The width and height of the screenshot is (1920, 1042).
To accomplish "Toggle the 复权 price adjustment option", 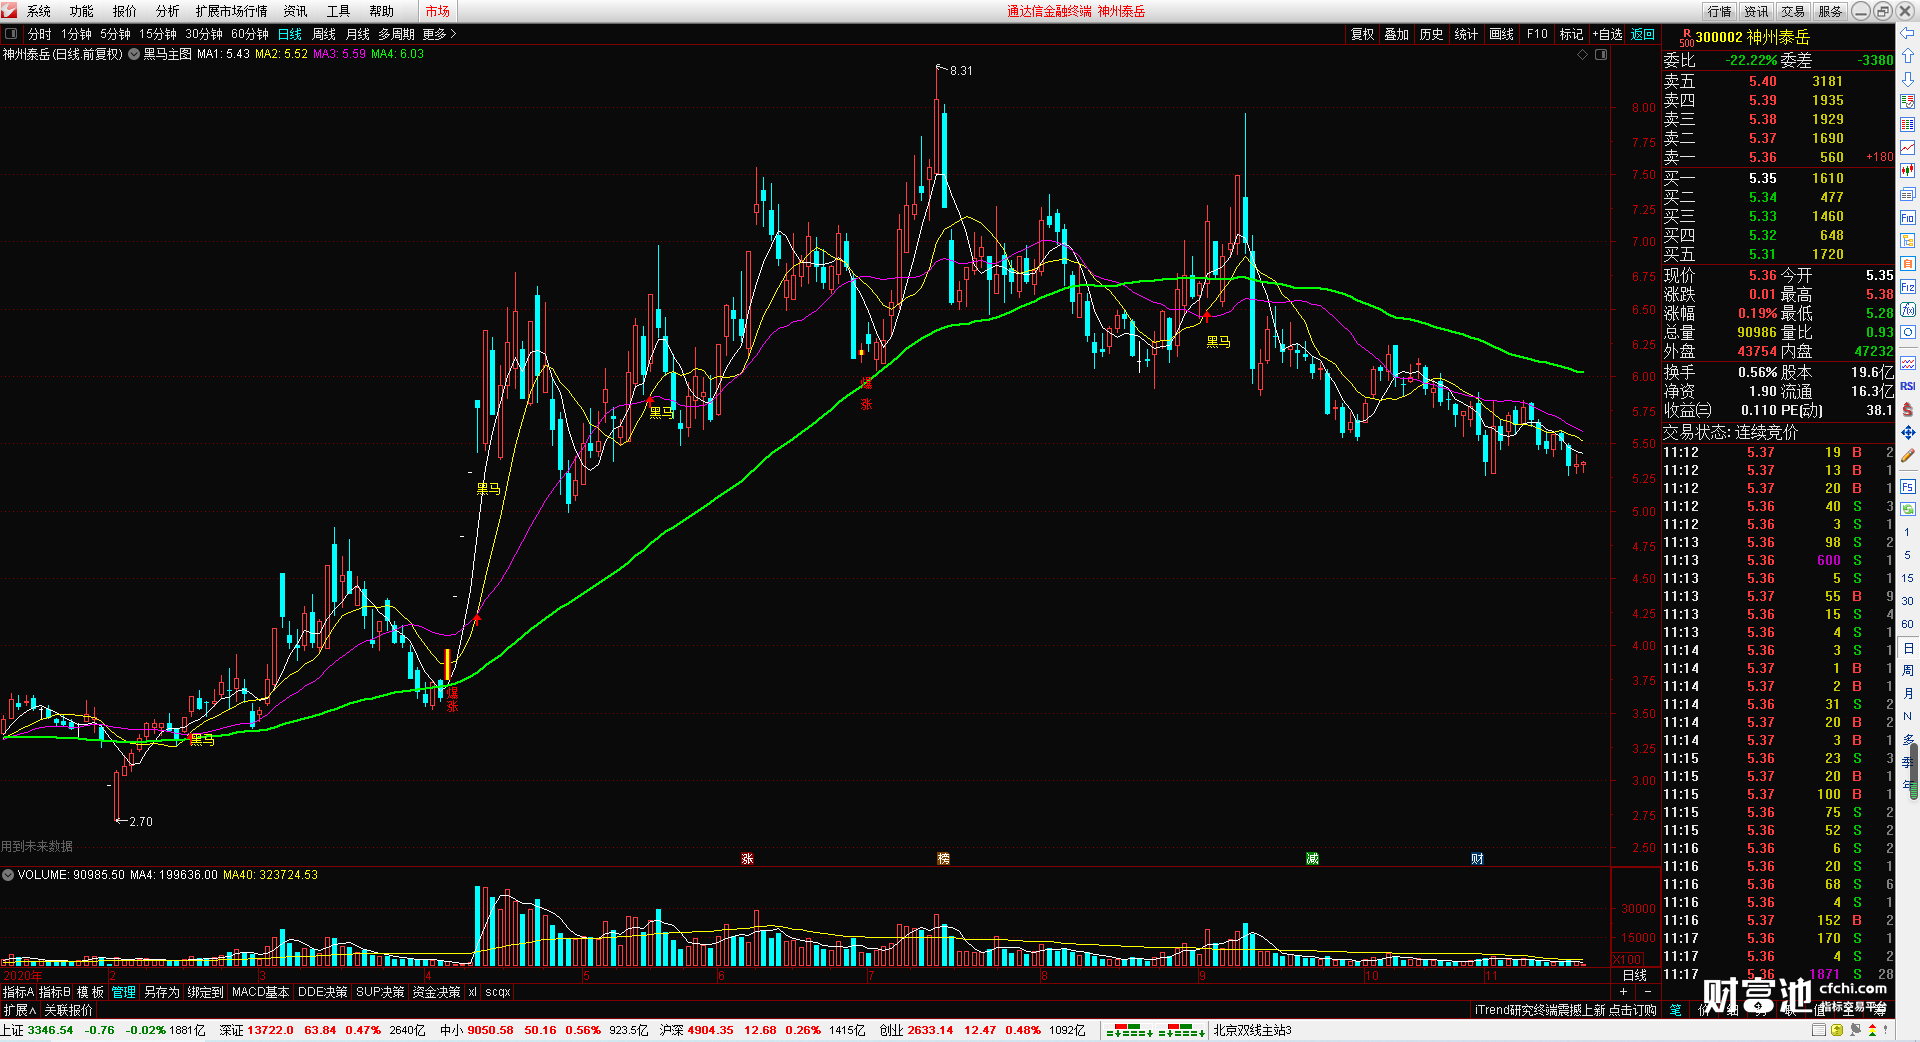I will pos(1362,34).
